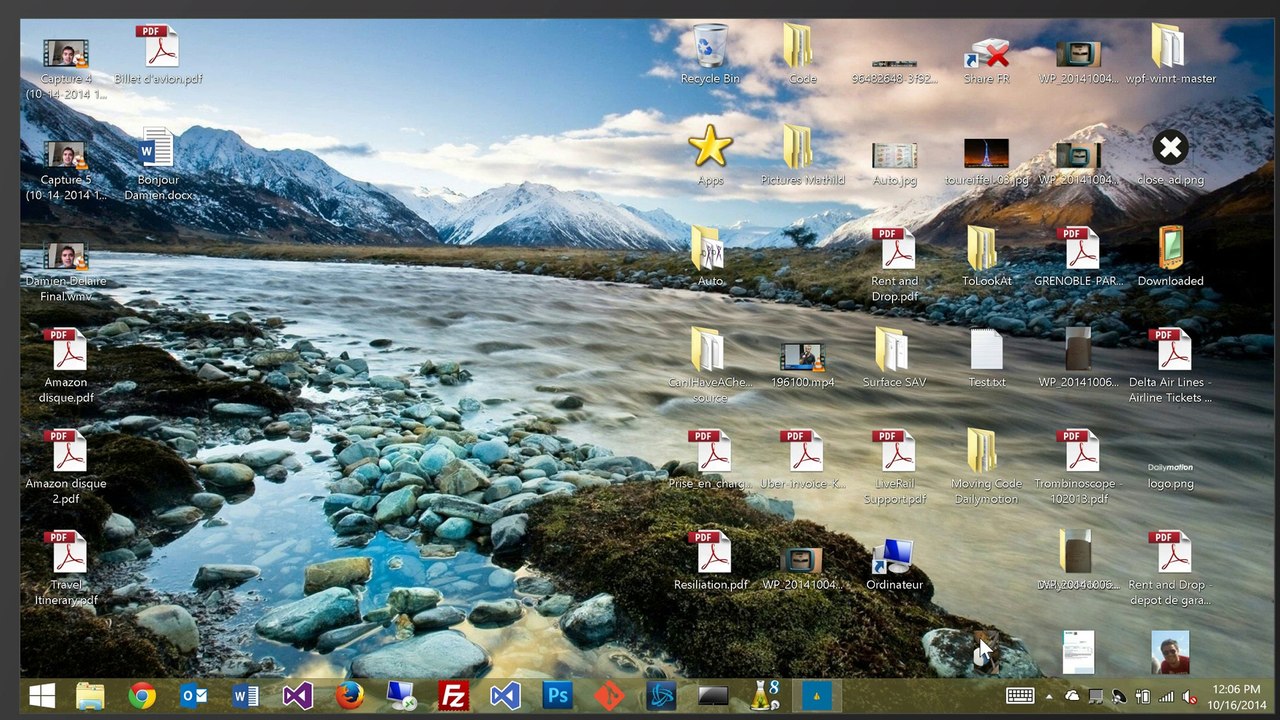Launch Firefox from the taskbar
The width and height of the screenshot is (1280, 720).
tap(349, 695)
